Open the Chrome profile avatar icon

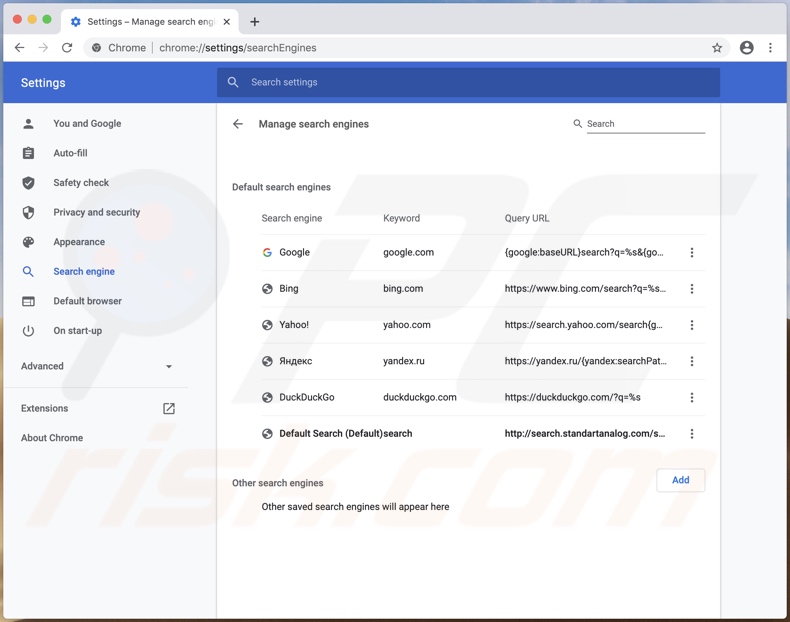click(746, 48)
